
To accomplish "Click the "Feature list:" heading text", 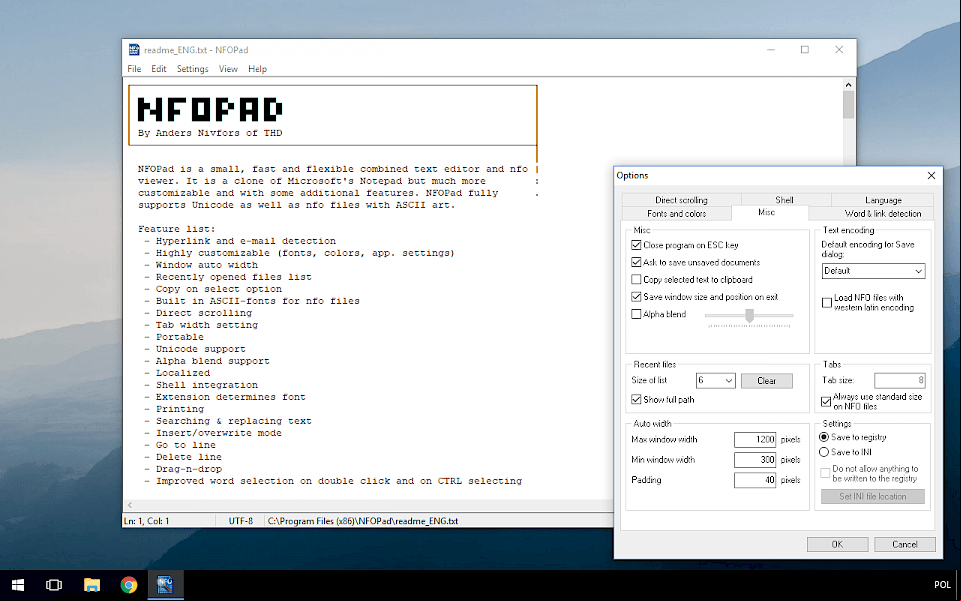I will click(x=177, y=229).
